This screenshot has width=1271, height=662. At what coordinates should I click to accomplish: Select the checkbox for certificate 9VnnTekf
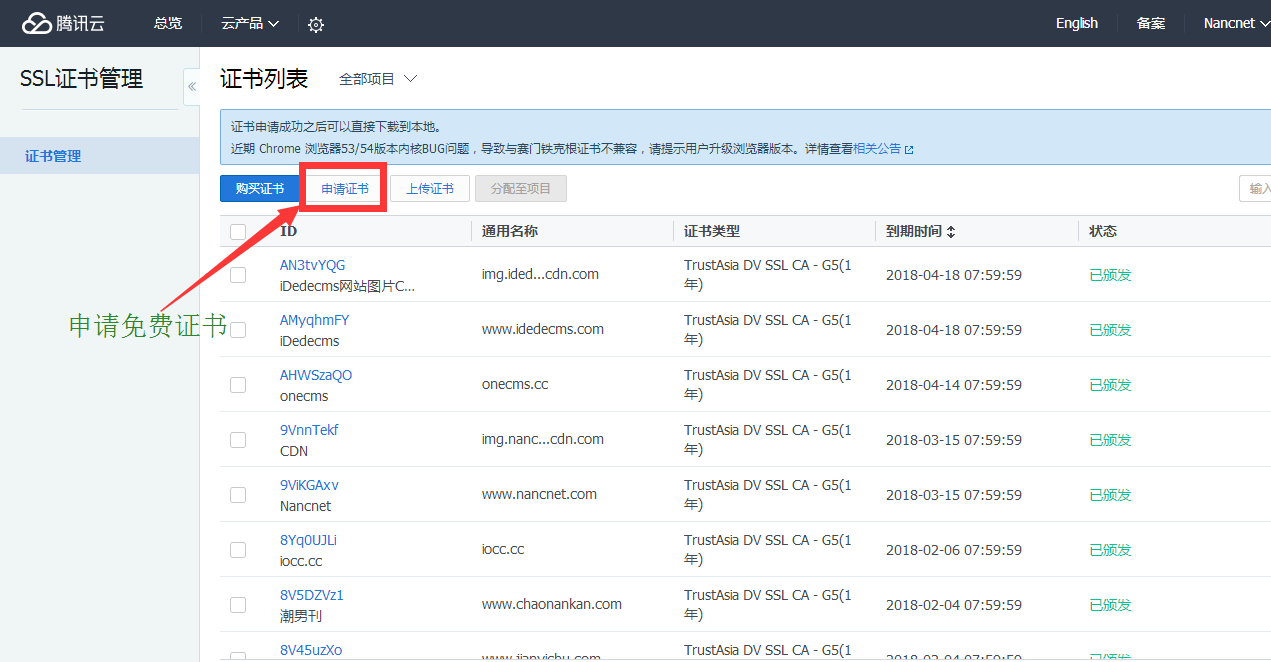click(238, 440)
